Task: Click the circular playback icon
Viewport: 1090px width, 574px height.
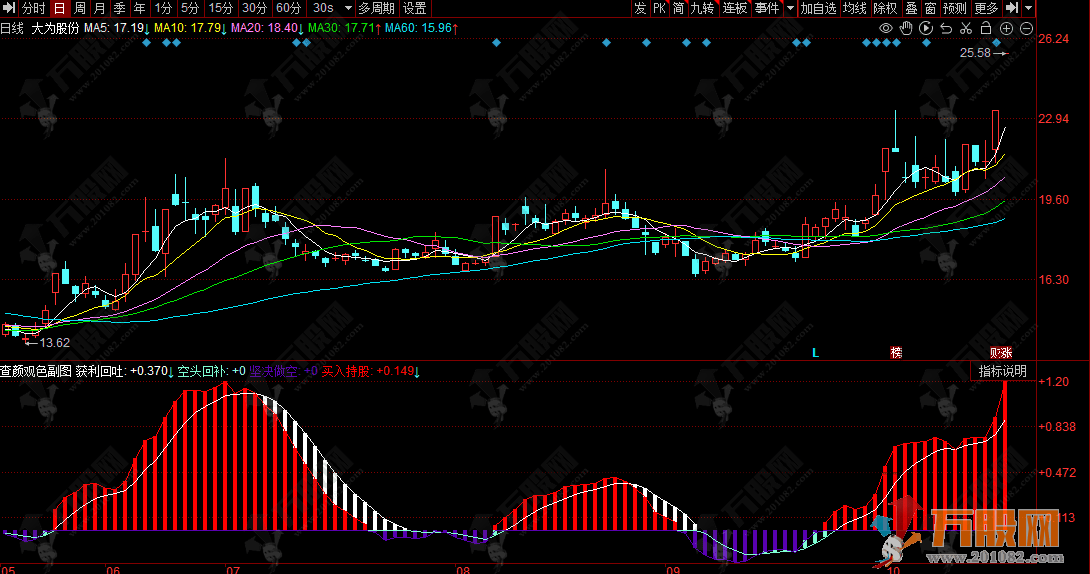Action: tap(925, 28)
